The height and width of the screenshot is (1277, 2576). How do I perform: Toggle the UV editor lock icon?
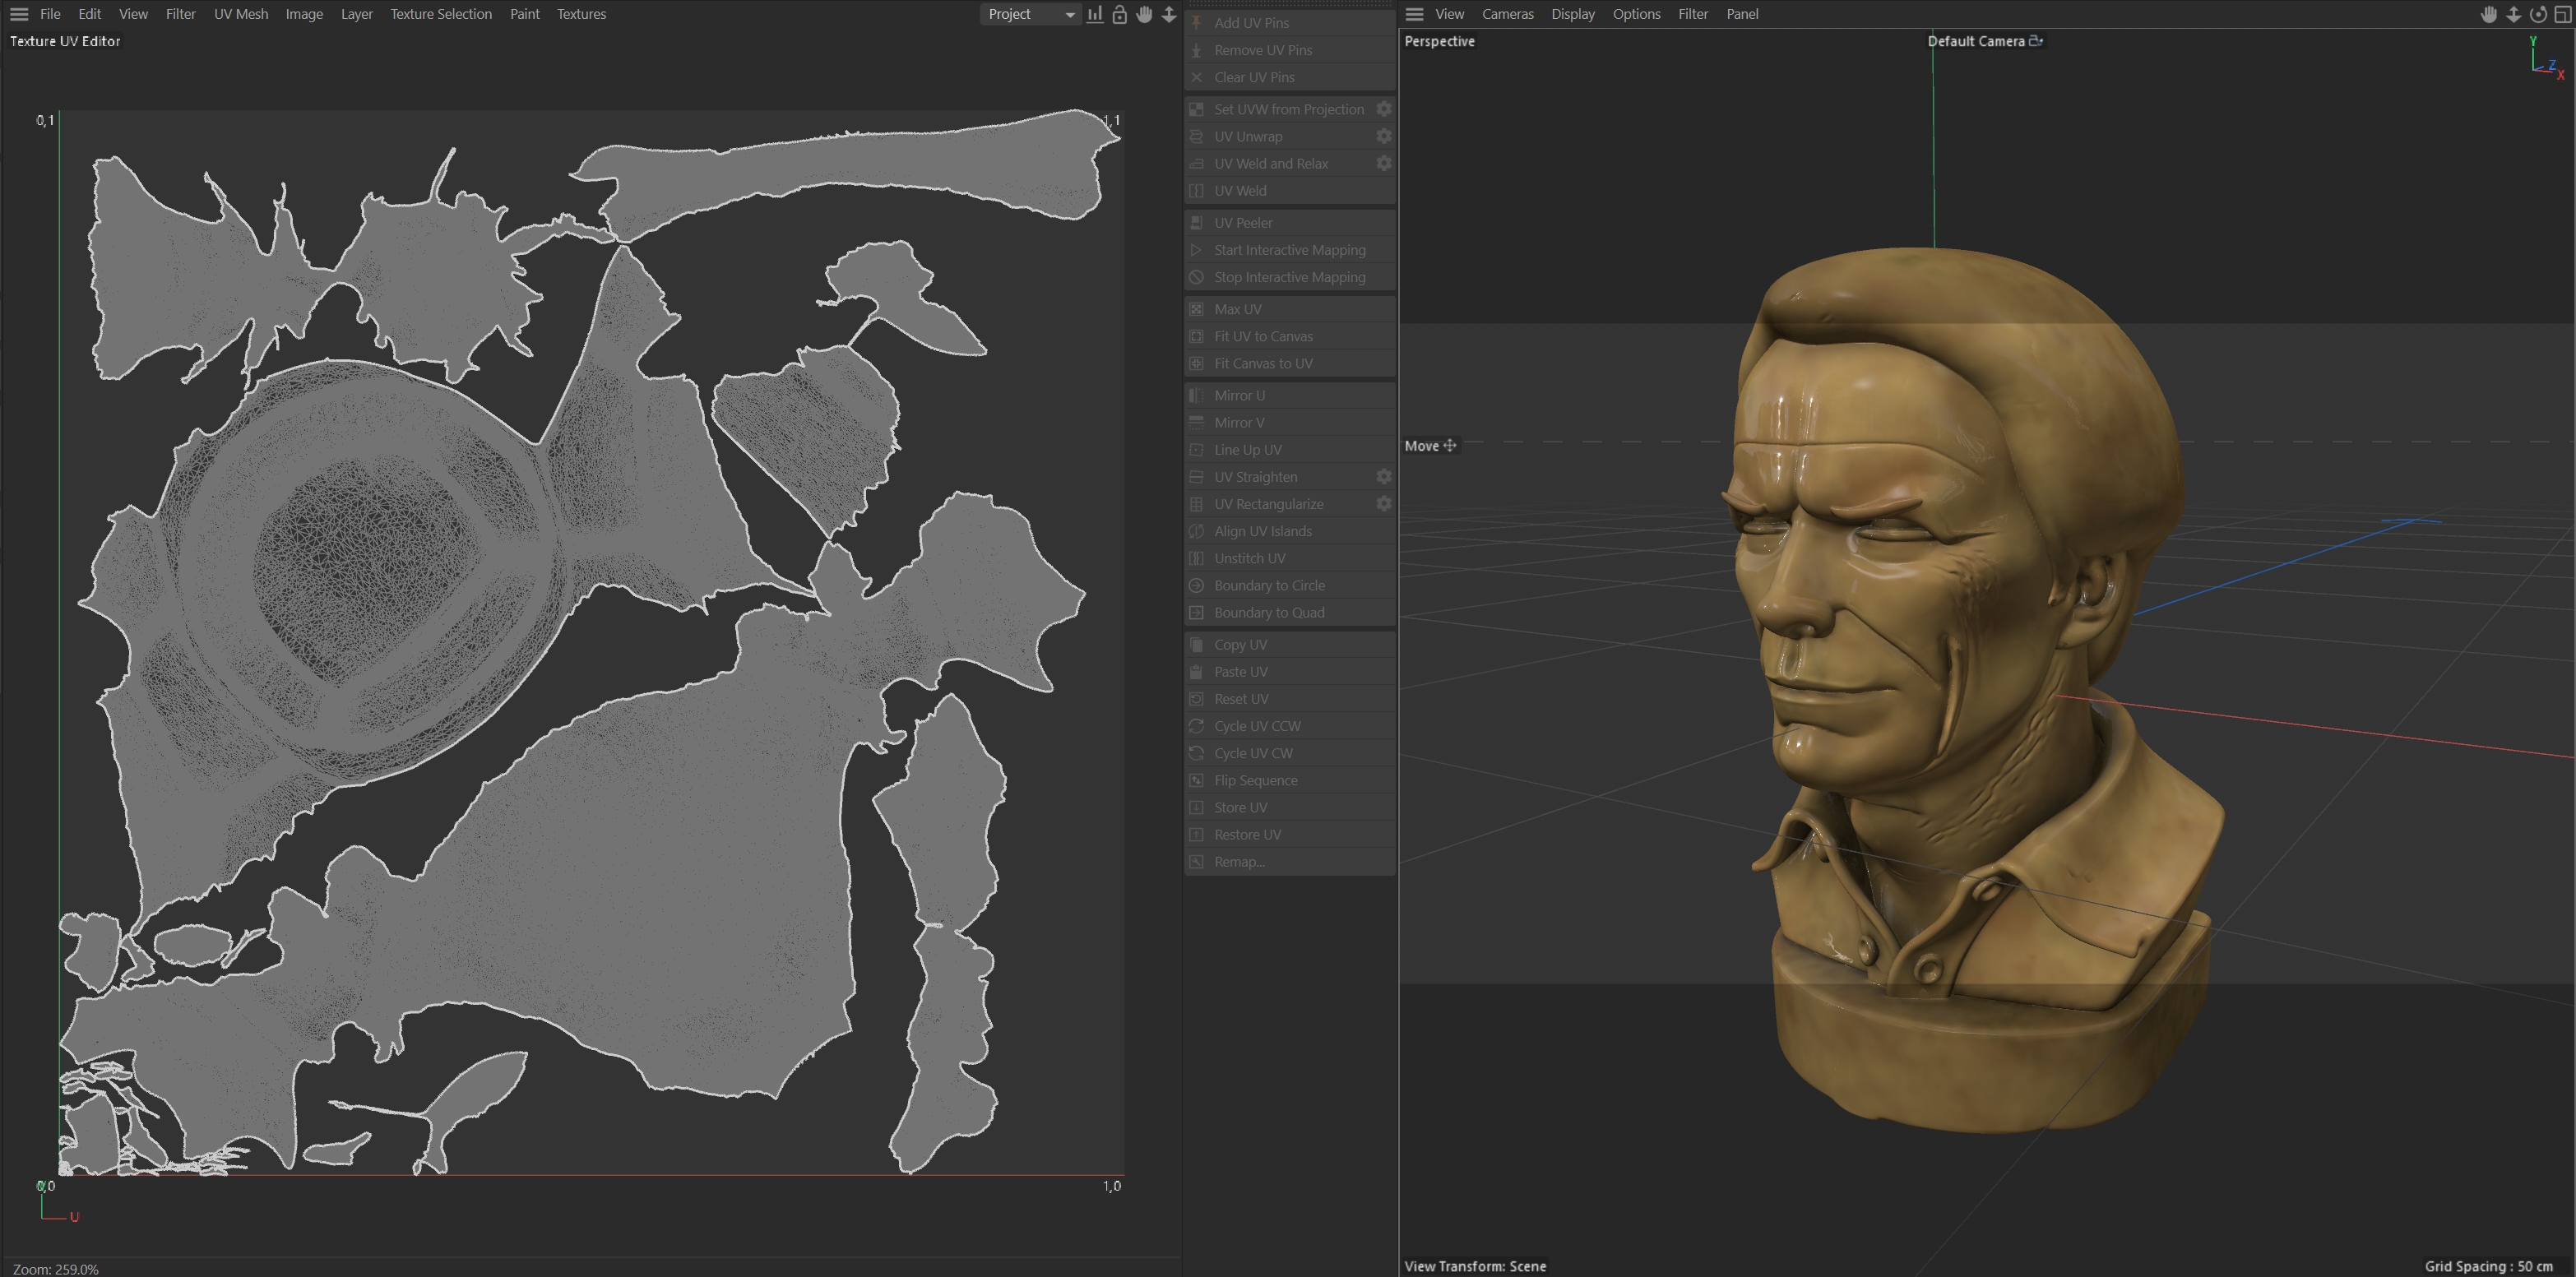1120,14
